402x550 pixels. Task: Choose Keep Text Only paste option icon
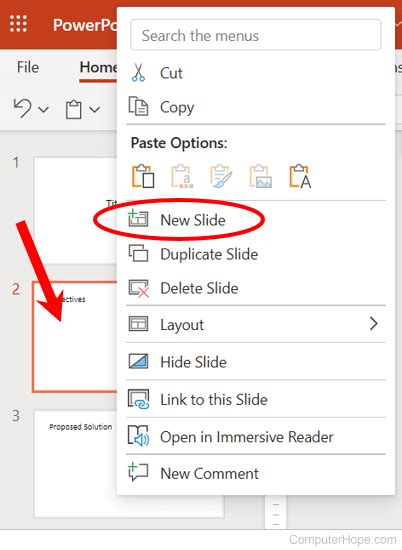click(x=301, y=176)
